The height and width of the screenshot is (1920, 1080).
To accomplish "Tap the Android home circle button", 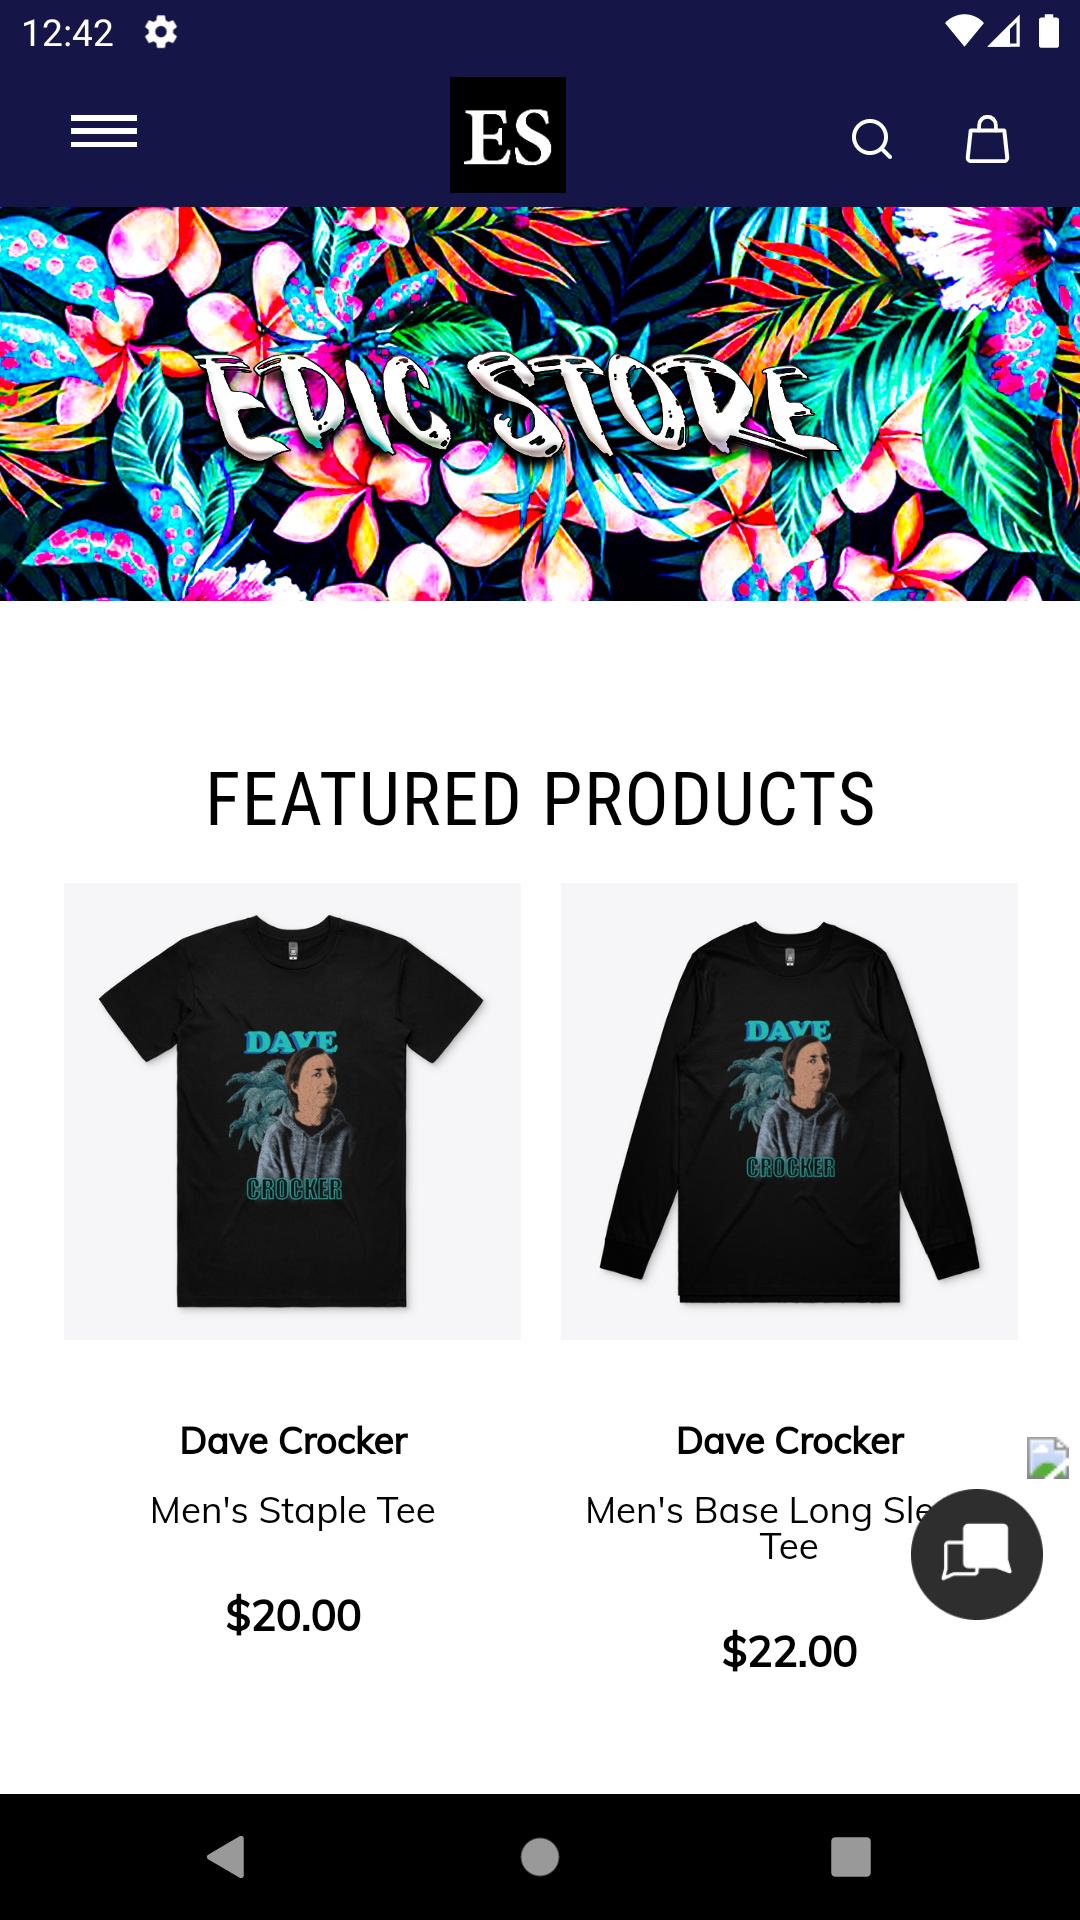I will click(x=540, y=1857).
